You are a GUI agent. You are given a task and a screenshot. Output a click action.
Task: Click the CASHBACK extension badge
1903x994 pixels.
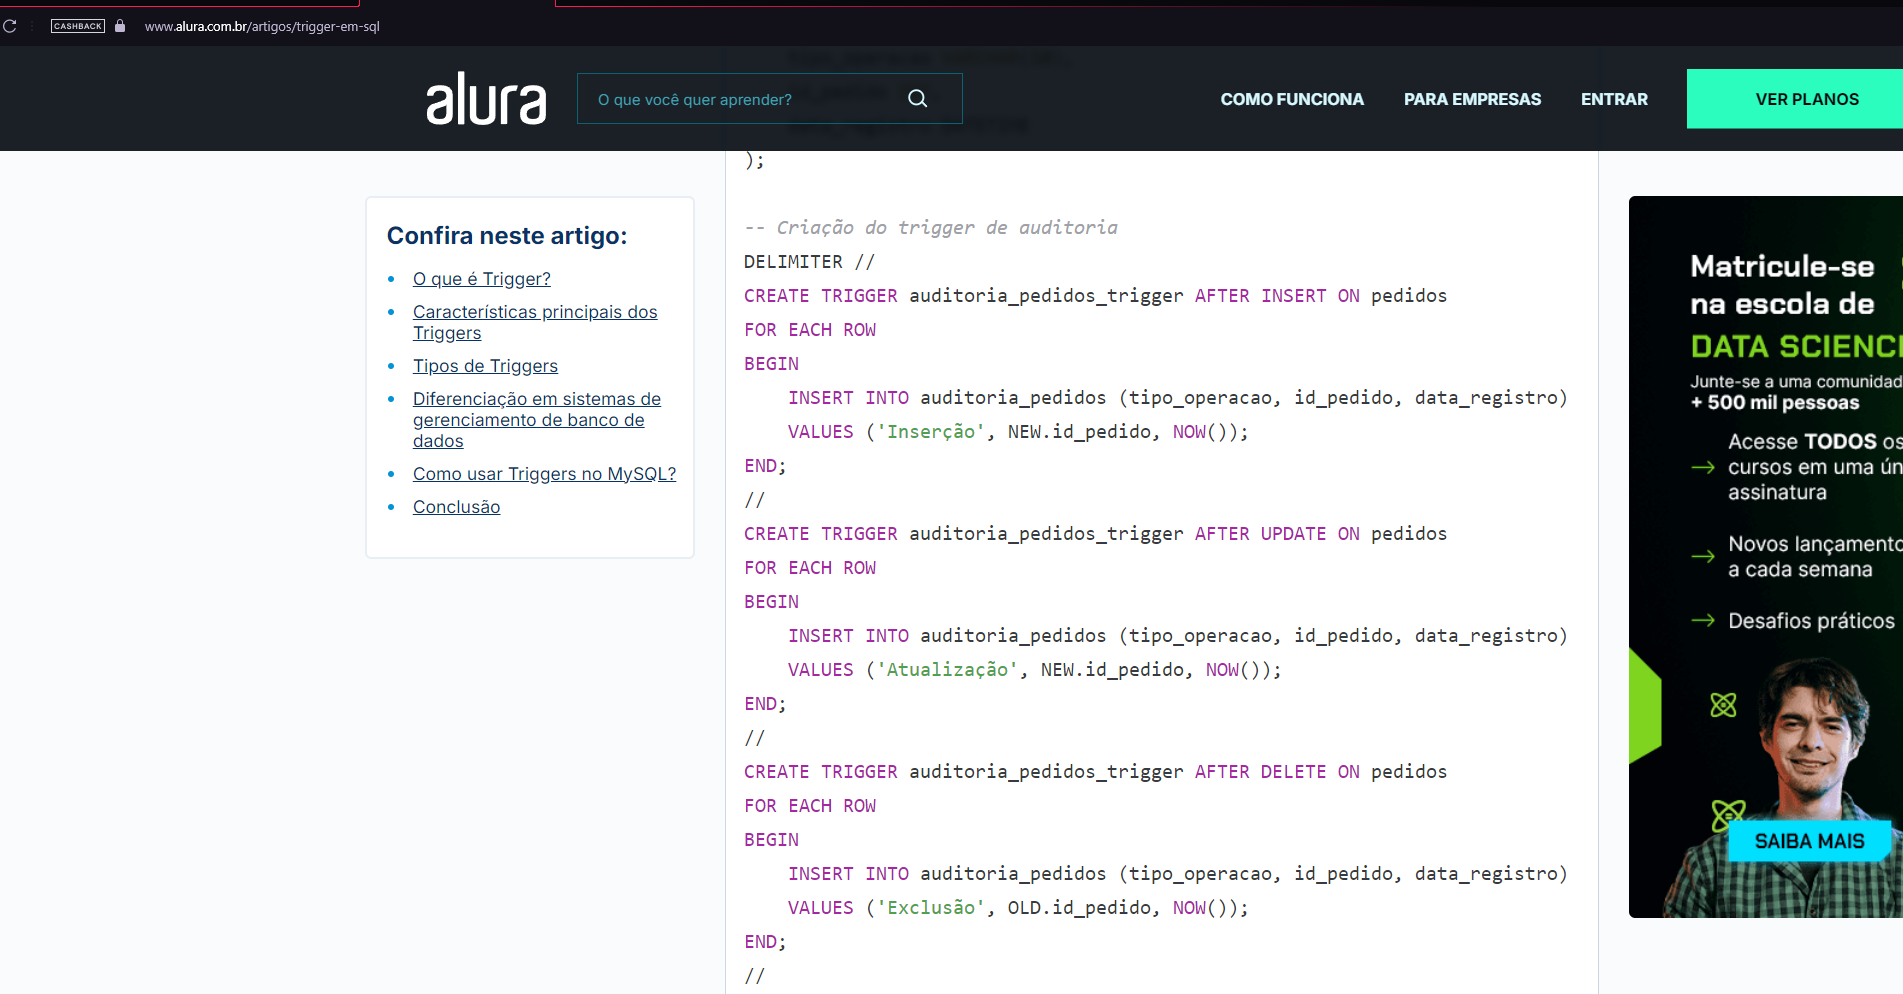coord(78,26)
